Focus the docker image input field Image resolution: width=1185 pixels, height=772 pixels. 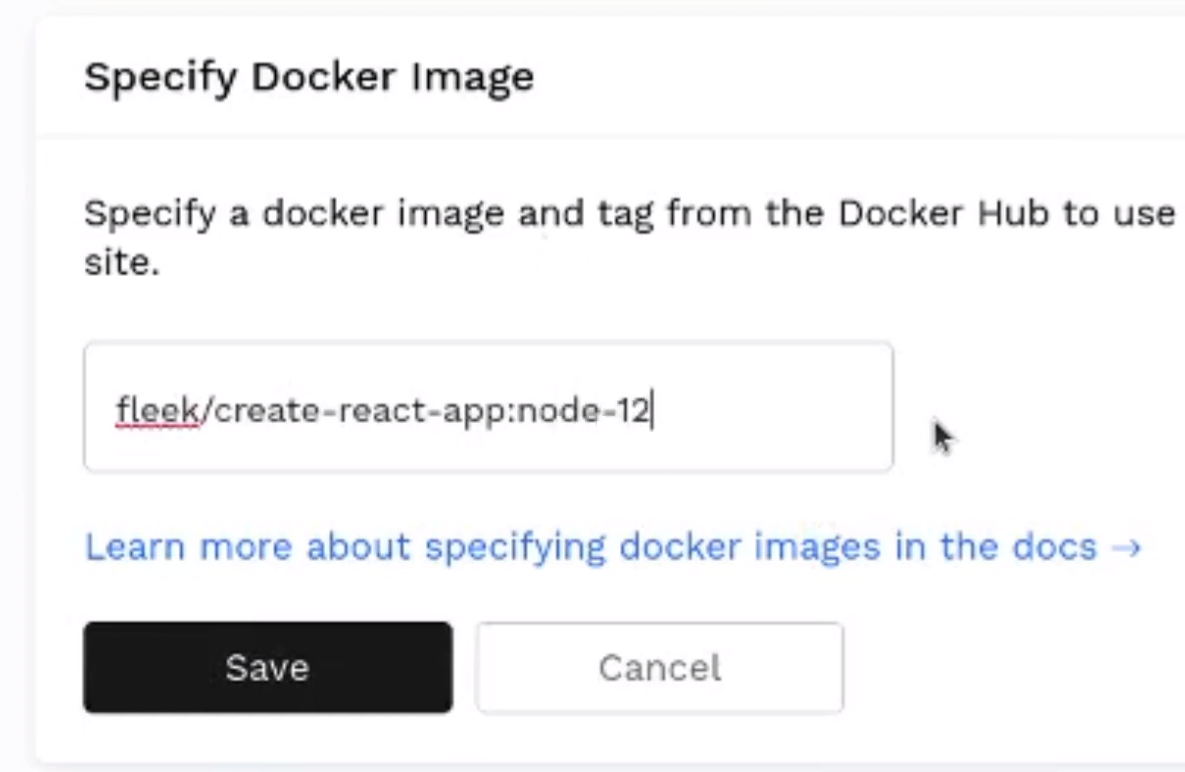click(x=487, y=407)
